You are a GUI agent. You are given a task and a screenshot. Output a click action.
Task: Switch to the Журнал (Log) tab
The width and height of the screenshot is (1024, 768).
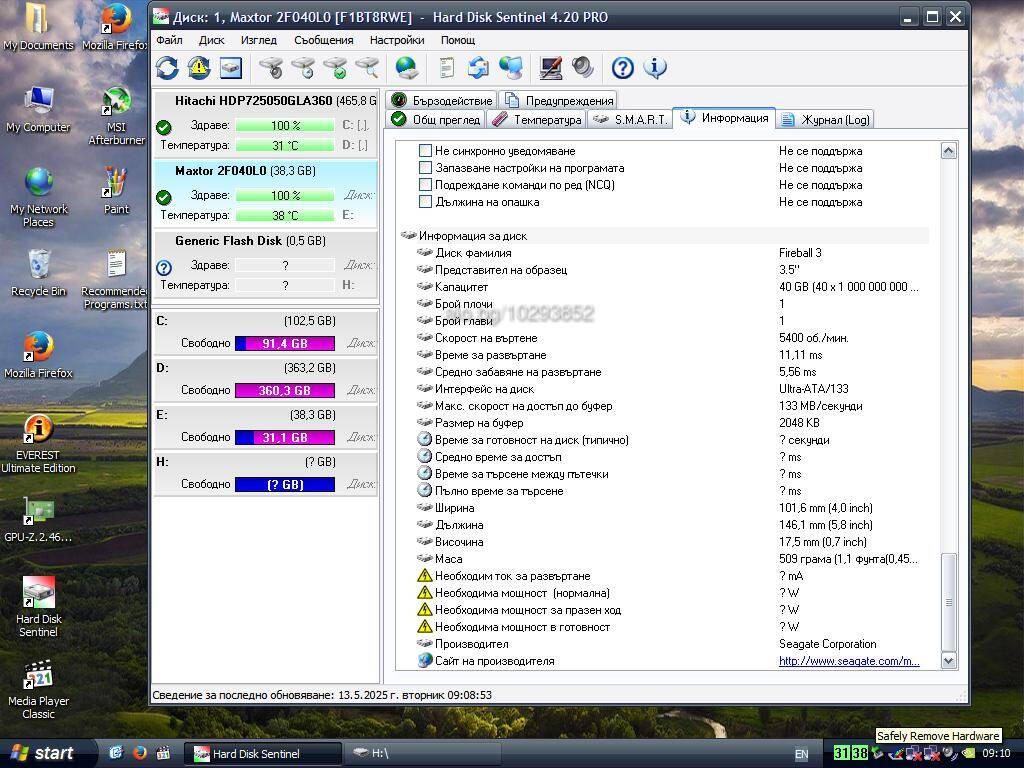(x=825, y=120)
